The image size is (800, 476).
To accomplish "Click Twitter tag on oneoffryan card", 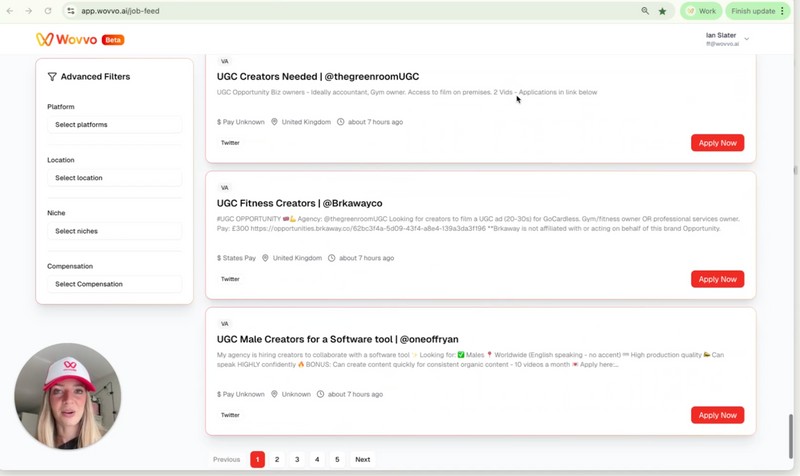I will [x=230, y=415].
